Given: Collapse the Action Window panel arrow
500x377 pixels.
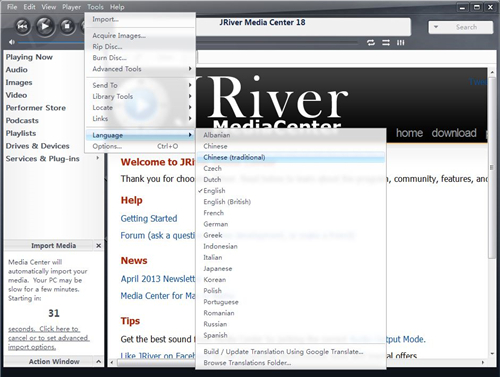Looking at the screenshot, I should 99,361.
